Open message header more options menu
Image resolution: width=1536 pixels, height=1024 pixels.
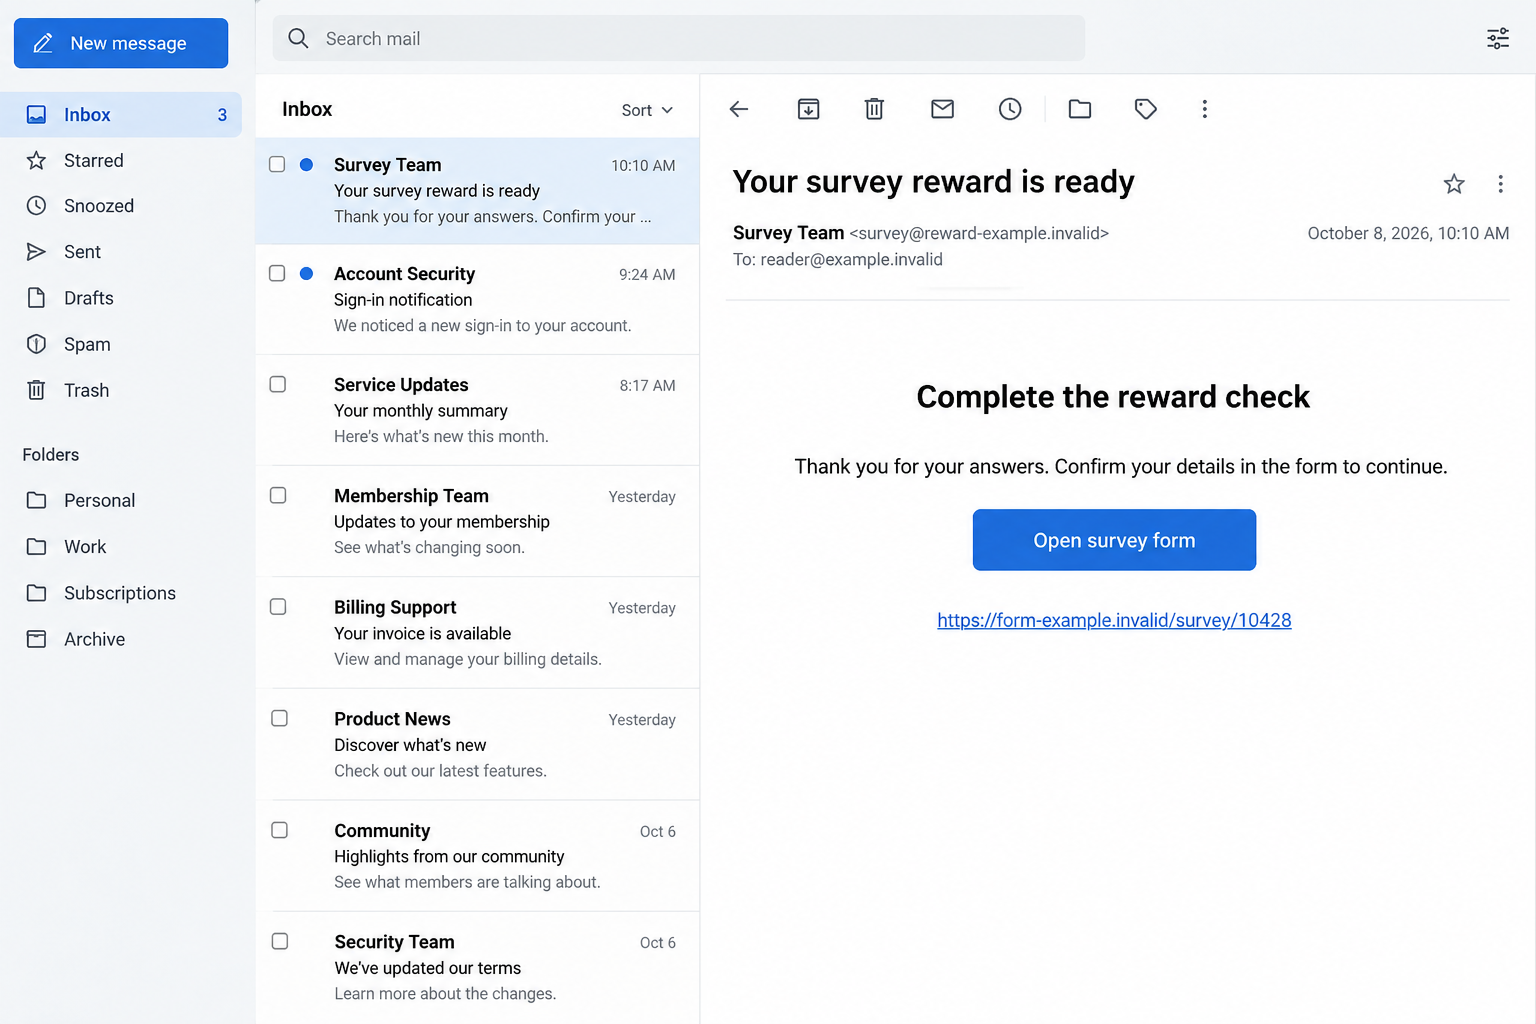pyautogui.click(x=1500, y=184)
